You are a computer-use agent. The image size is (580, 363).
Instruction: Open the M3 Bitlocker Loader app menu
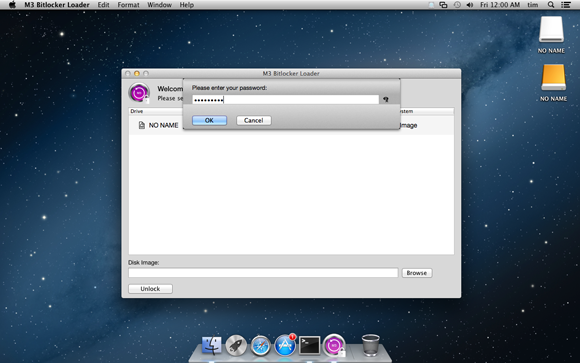click(57, 5)
